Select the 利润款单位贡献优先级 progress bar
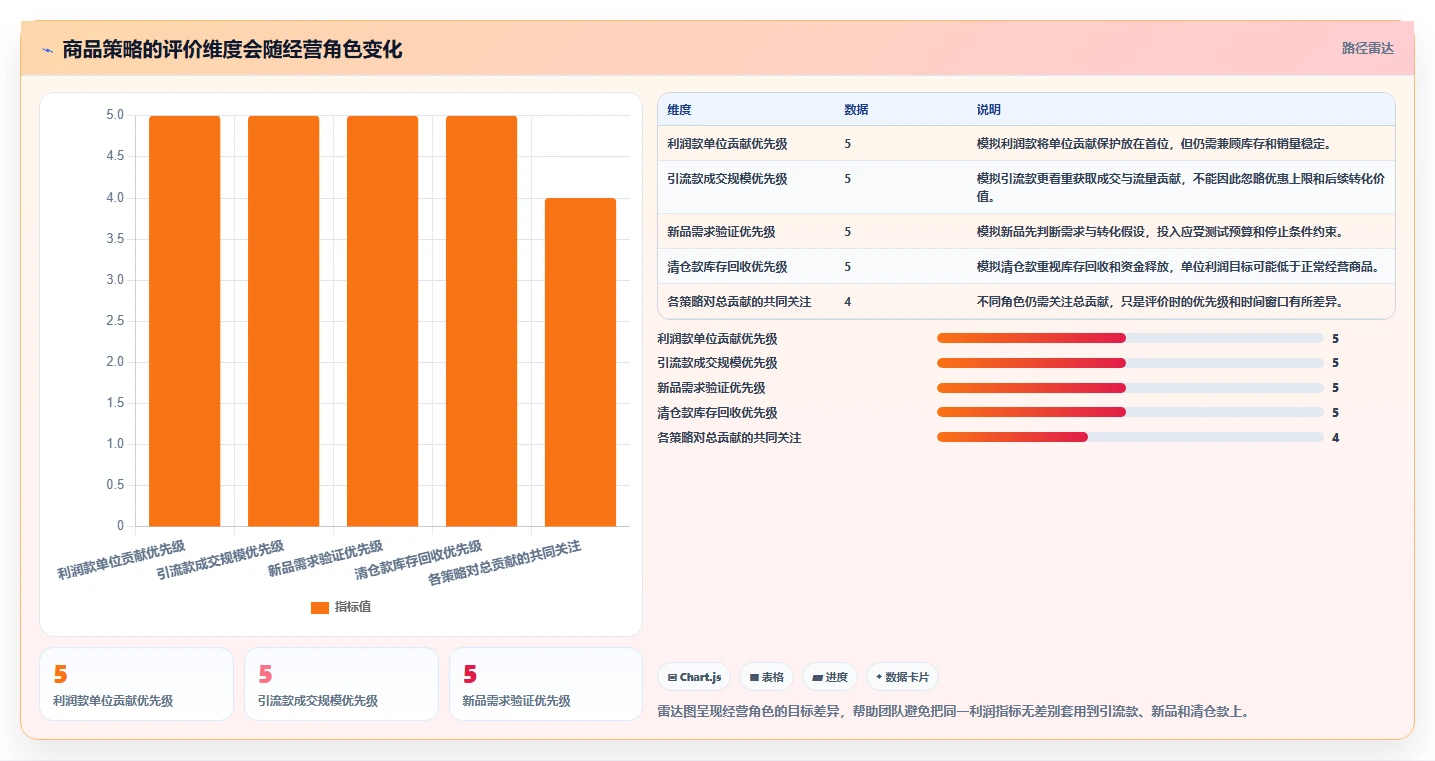 pyautogui.click(x=1130, y=338)
